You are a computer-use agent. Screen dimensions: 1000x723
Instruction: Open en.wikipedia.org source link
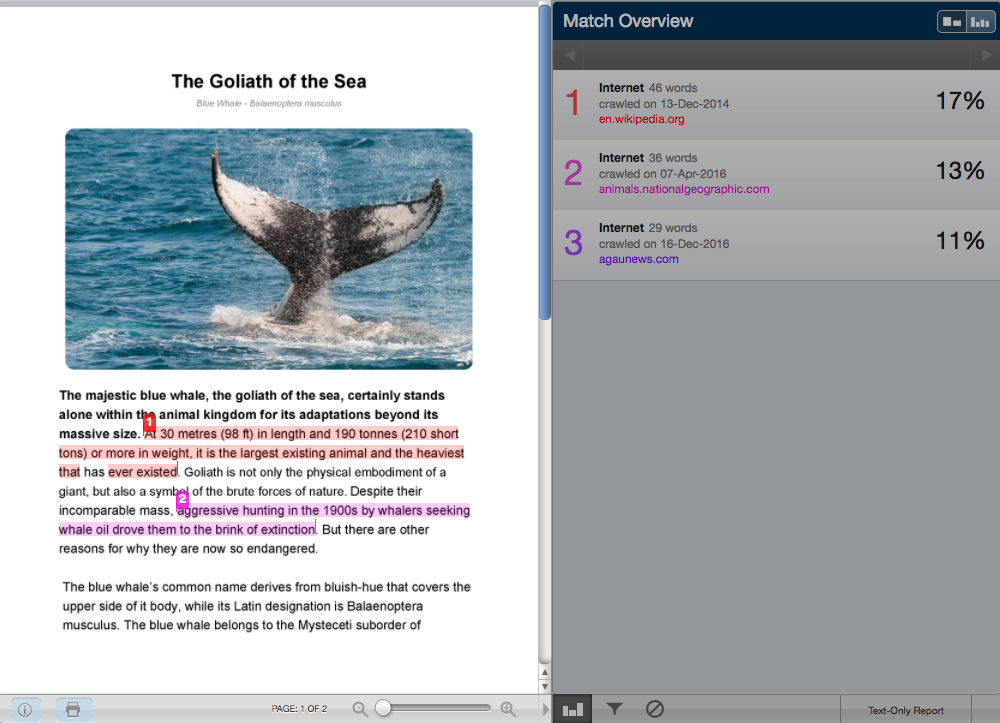tap(641, 119)
